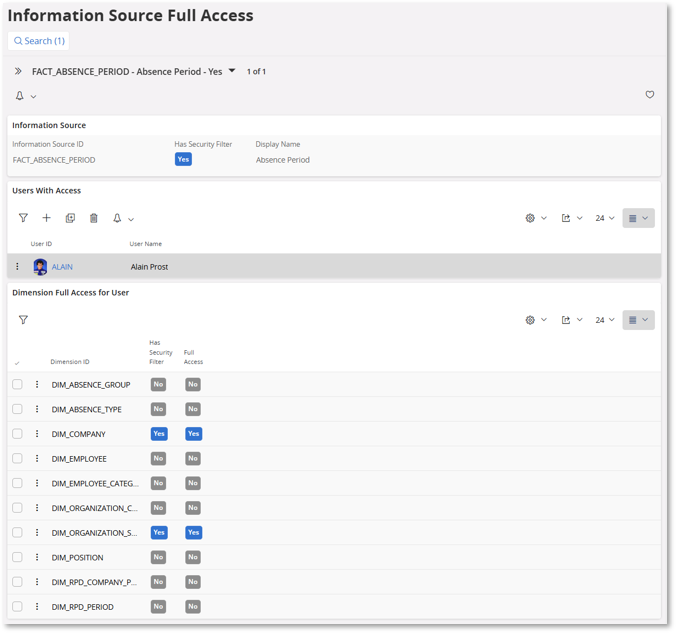Toggle select-all checkmark in dimension table header

17,363
